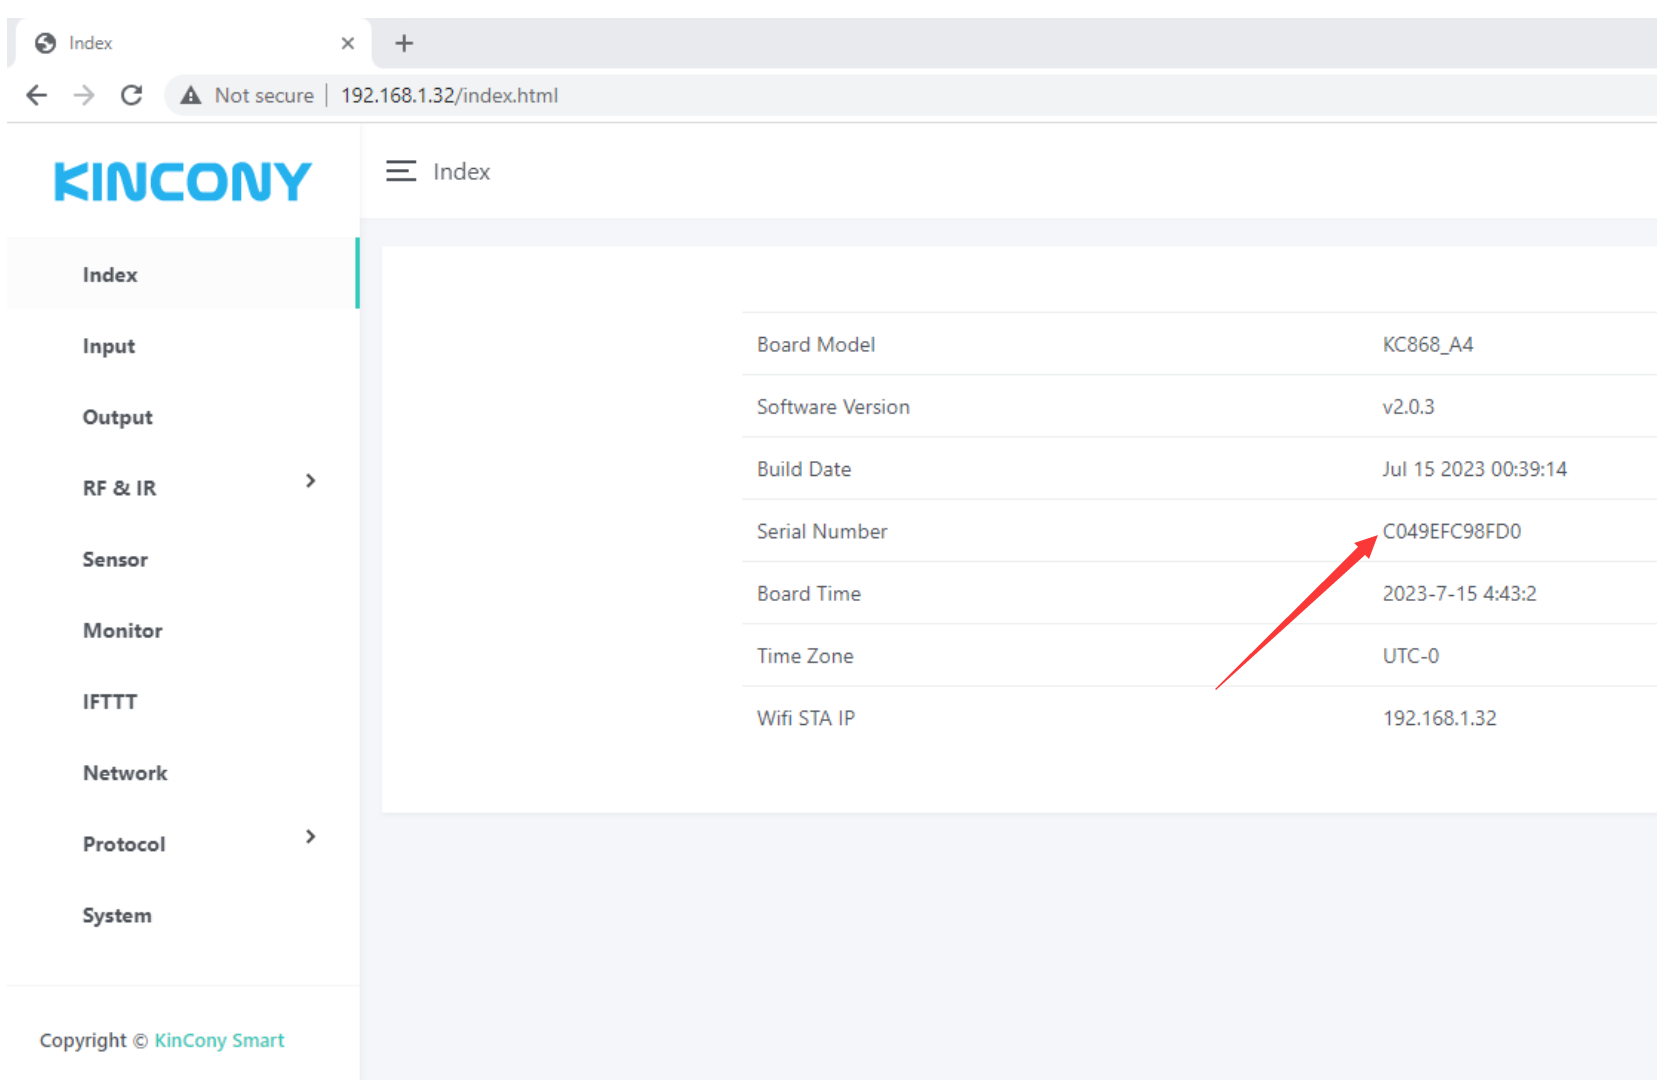This screenshot has height=1080, width=1672.
Task: Click the KinCony logo
Action: [x=183, y=182]
